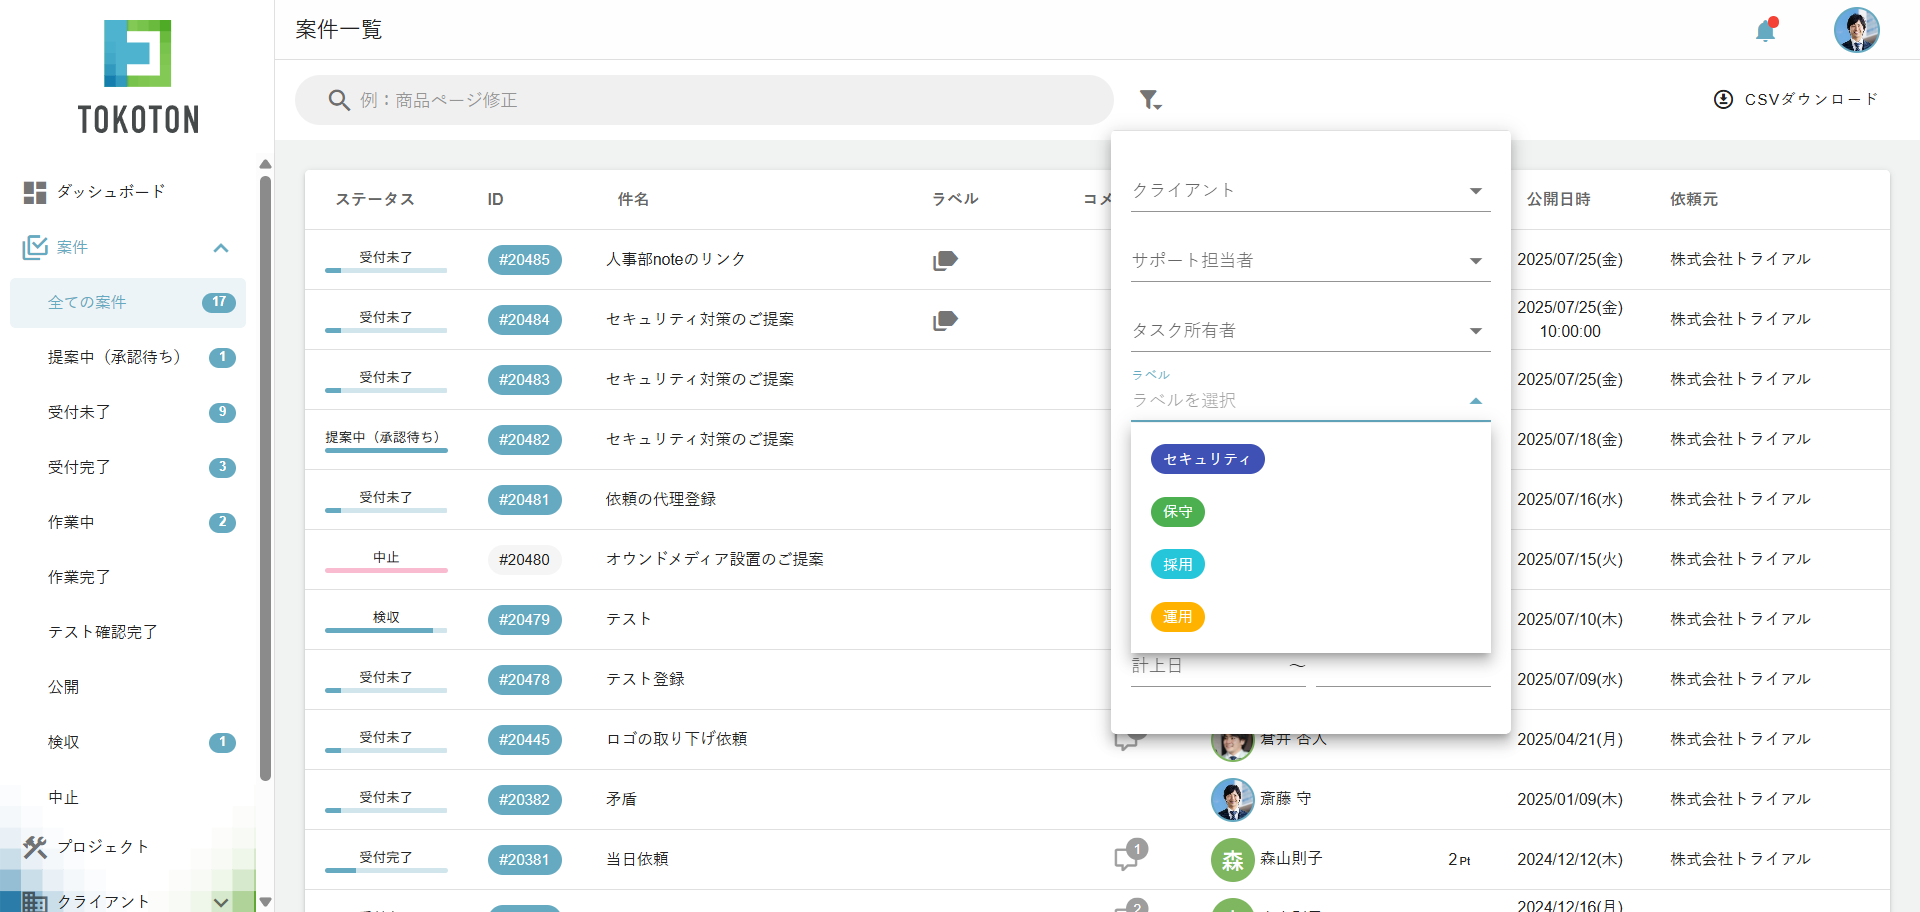Click the TOKOTON logo
Image resolution: width=1920 pixels, height=912 pixels.
coord(138,77)
